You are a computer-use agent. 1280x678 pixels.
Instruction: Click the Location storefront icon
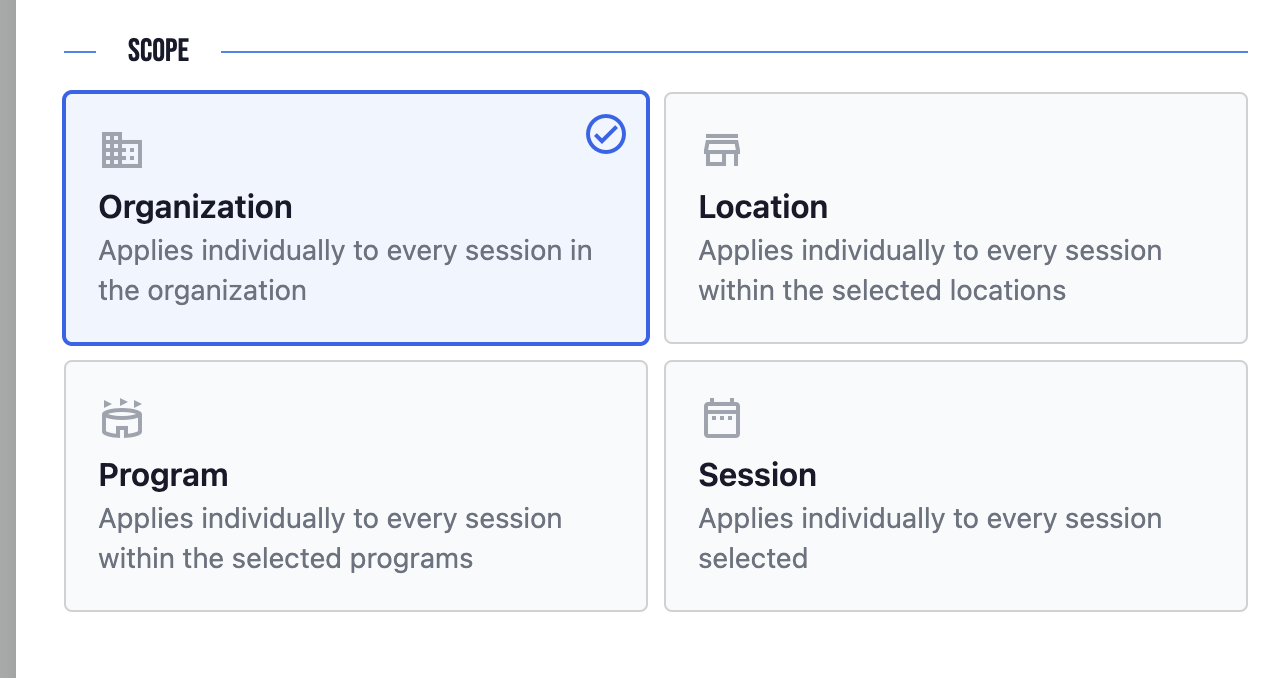[722, 150]
